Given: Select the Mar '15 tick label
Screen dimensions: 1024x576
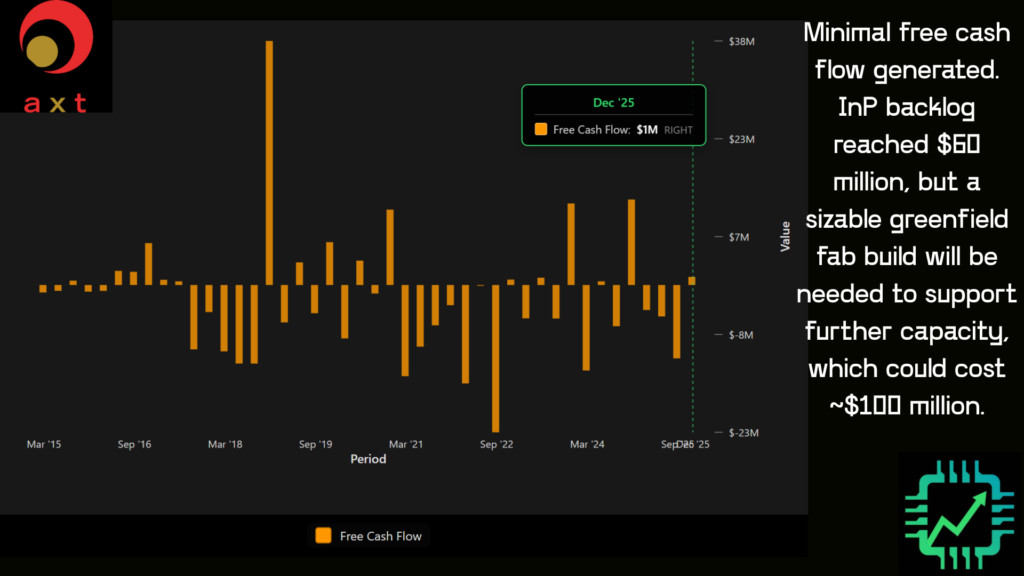Looking at the screenshot, I should click(44, 444).
